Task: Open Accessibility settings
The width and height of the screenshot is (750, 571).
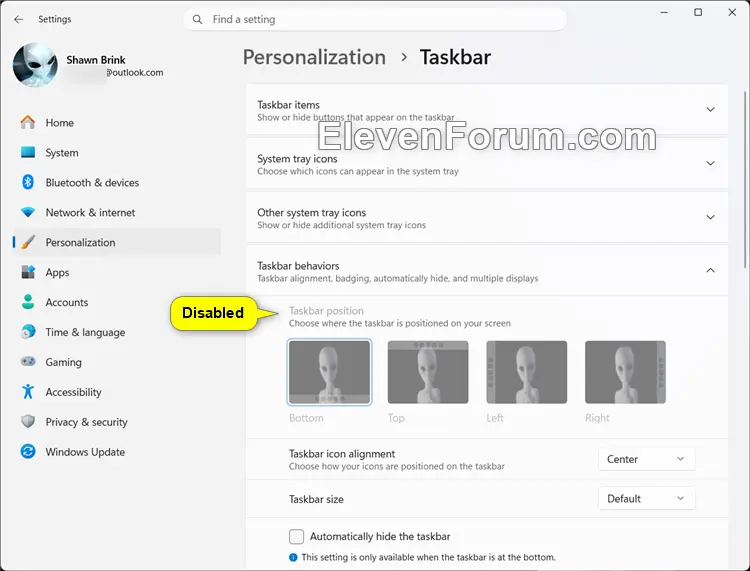Action: coord(117,392)
